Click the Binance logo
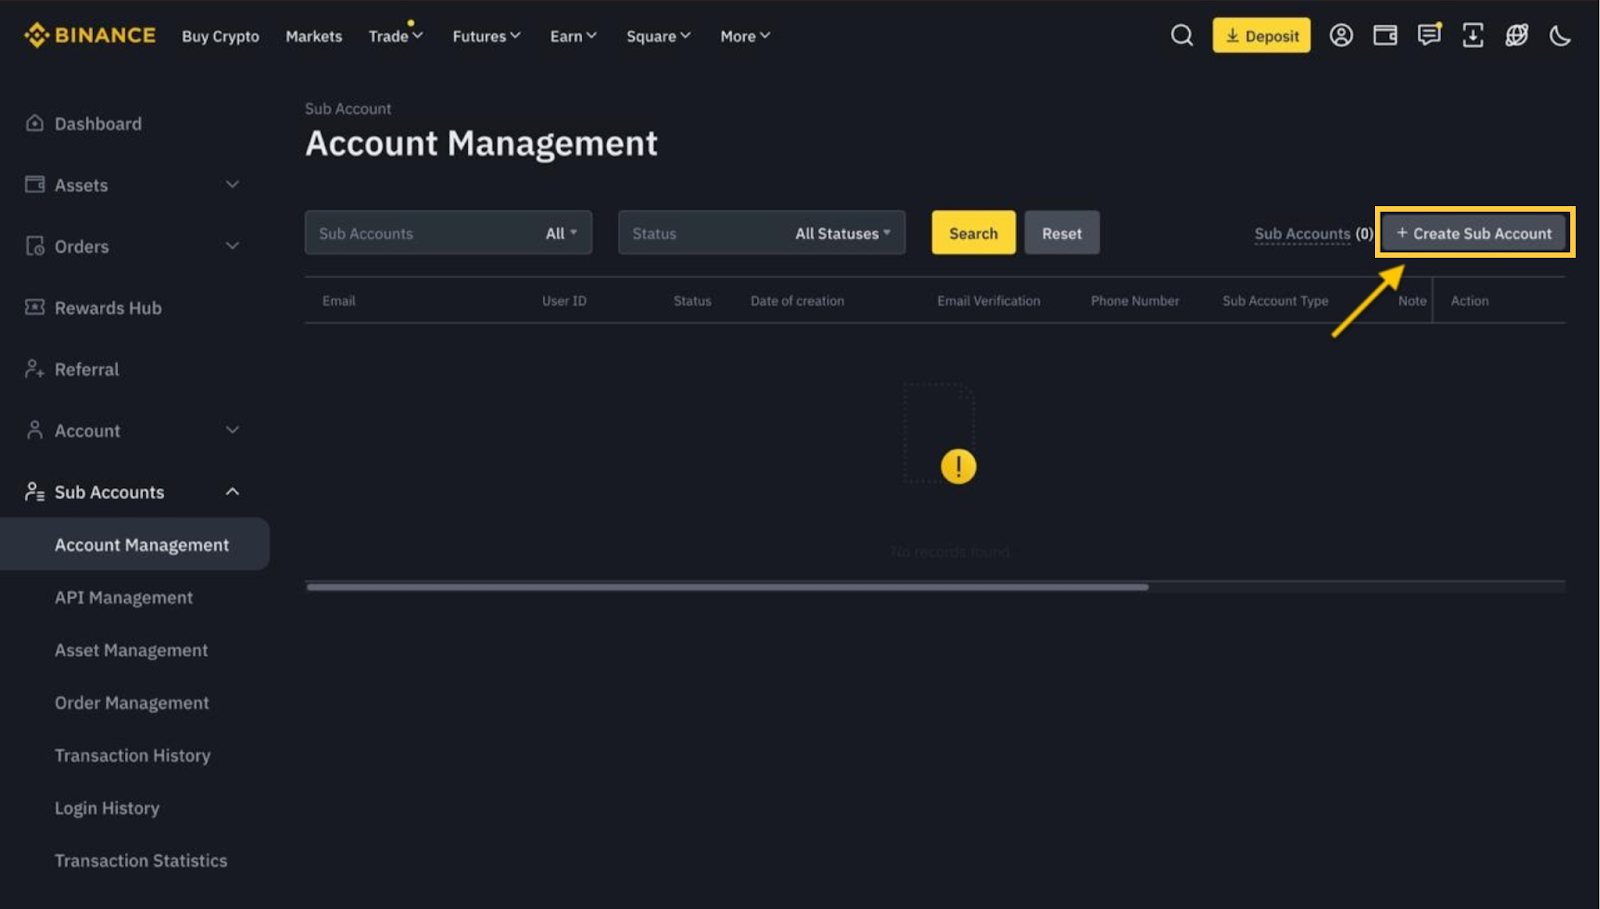 [x=90, y=36]
